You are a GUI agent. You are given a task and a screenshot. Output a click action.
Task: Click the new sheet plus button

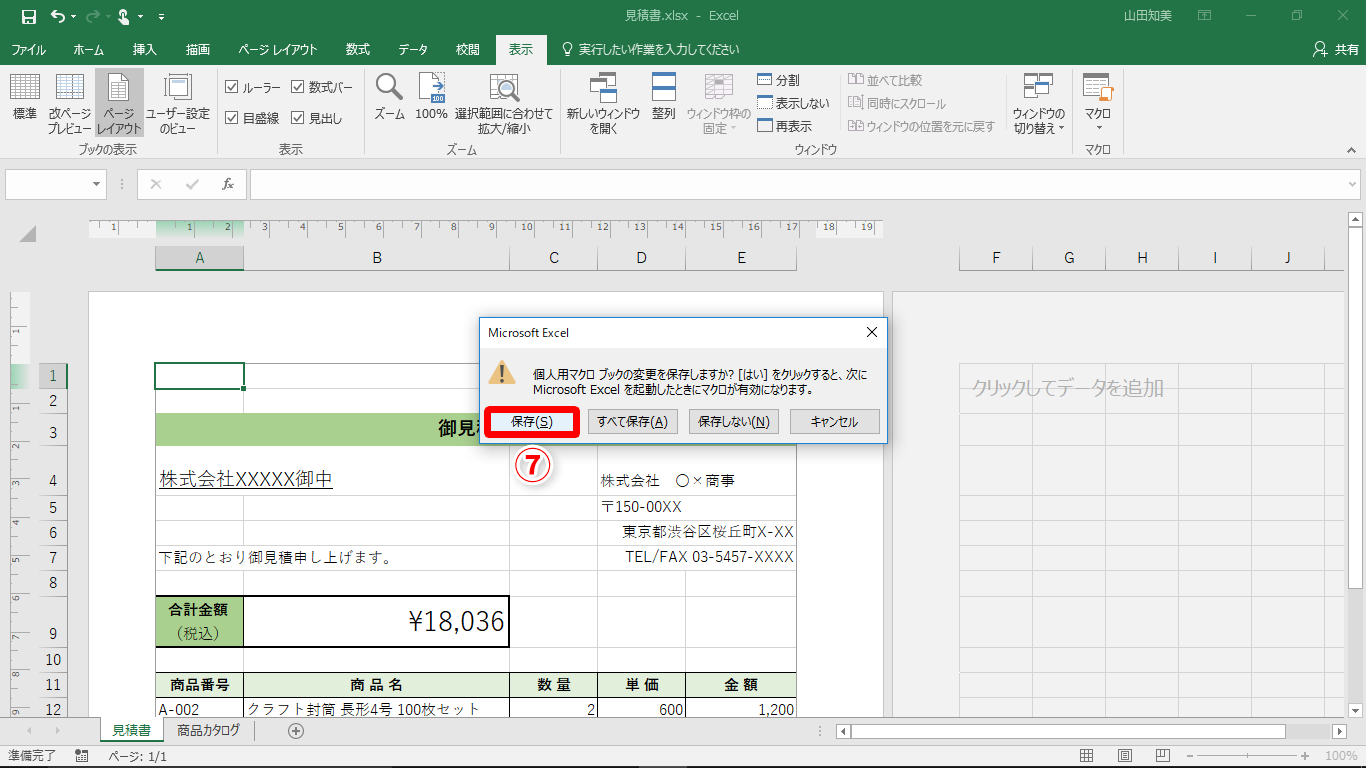coord(296,731)
